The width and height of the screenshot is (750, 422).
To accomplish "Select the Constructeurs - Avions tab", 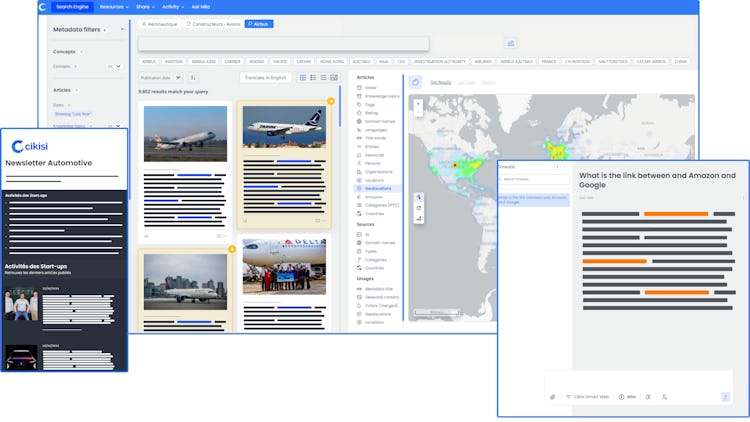I will [x=213, y=24].
